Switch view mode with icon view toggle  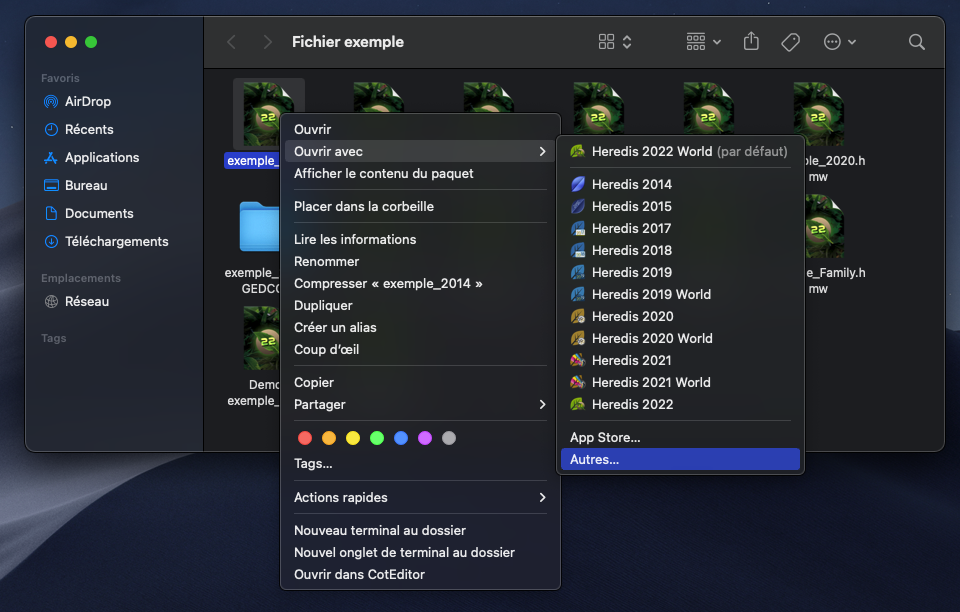point(614,42)
